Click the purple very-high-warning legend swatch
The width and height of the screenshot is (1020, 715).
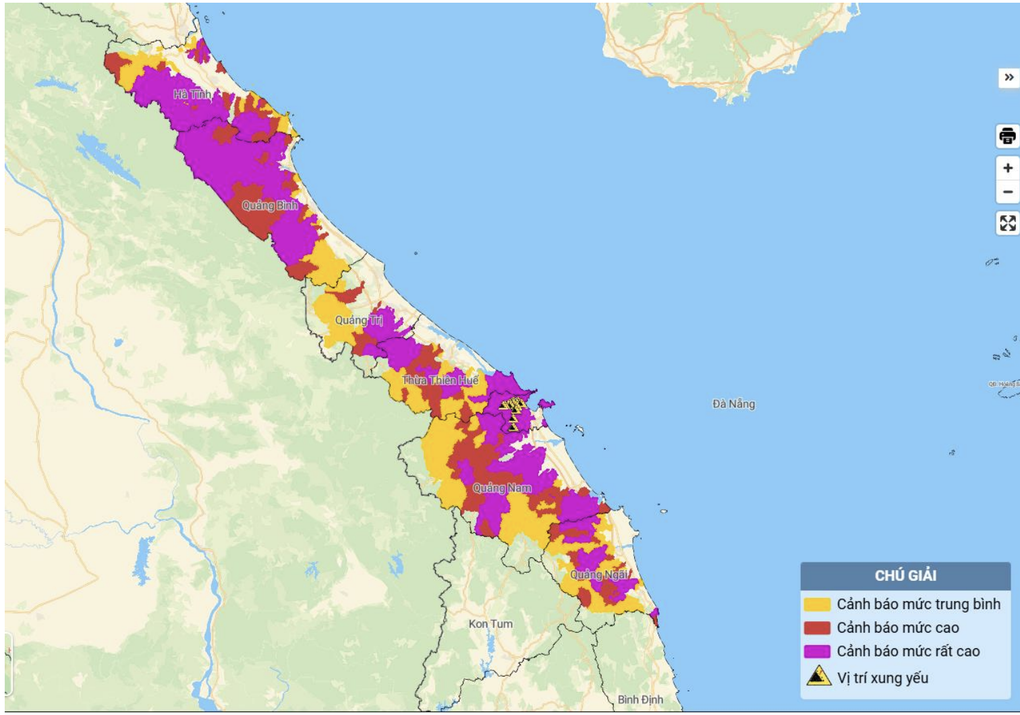point(818,651)
